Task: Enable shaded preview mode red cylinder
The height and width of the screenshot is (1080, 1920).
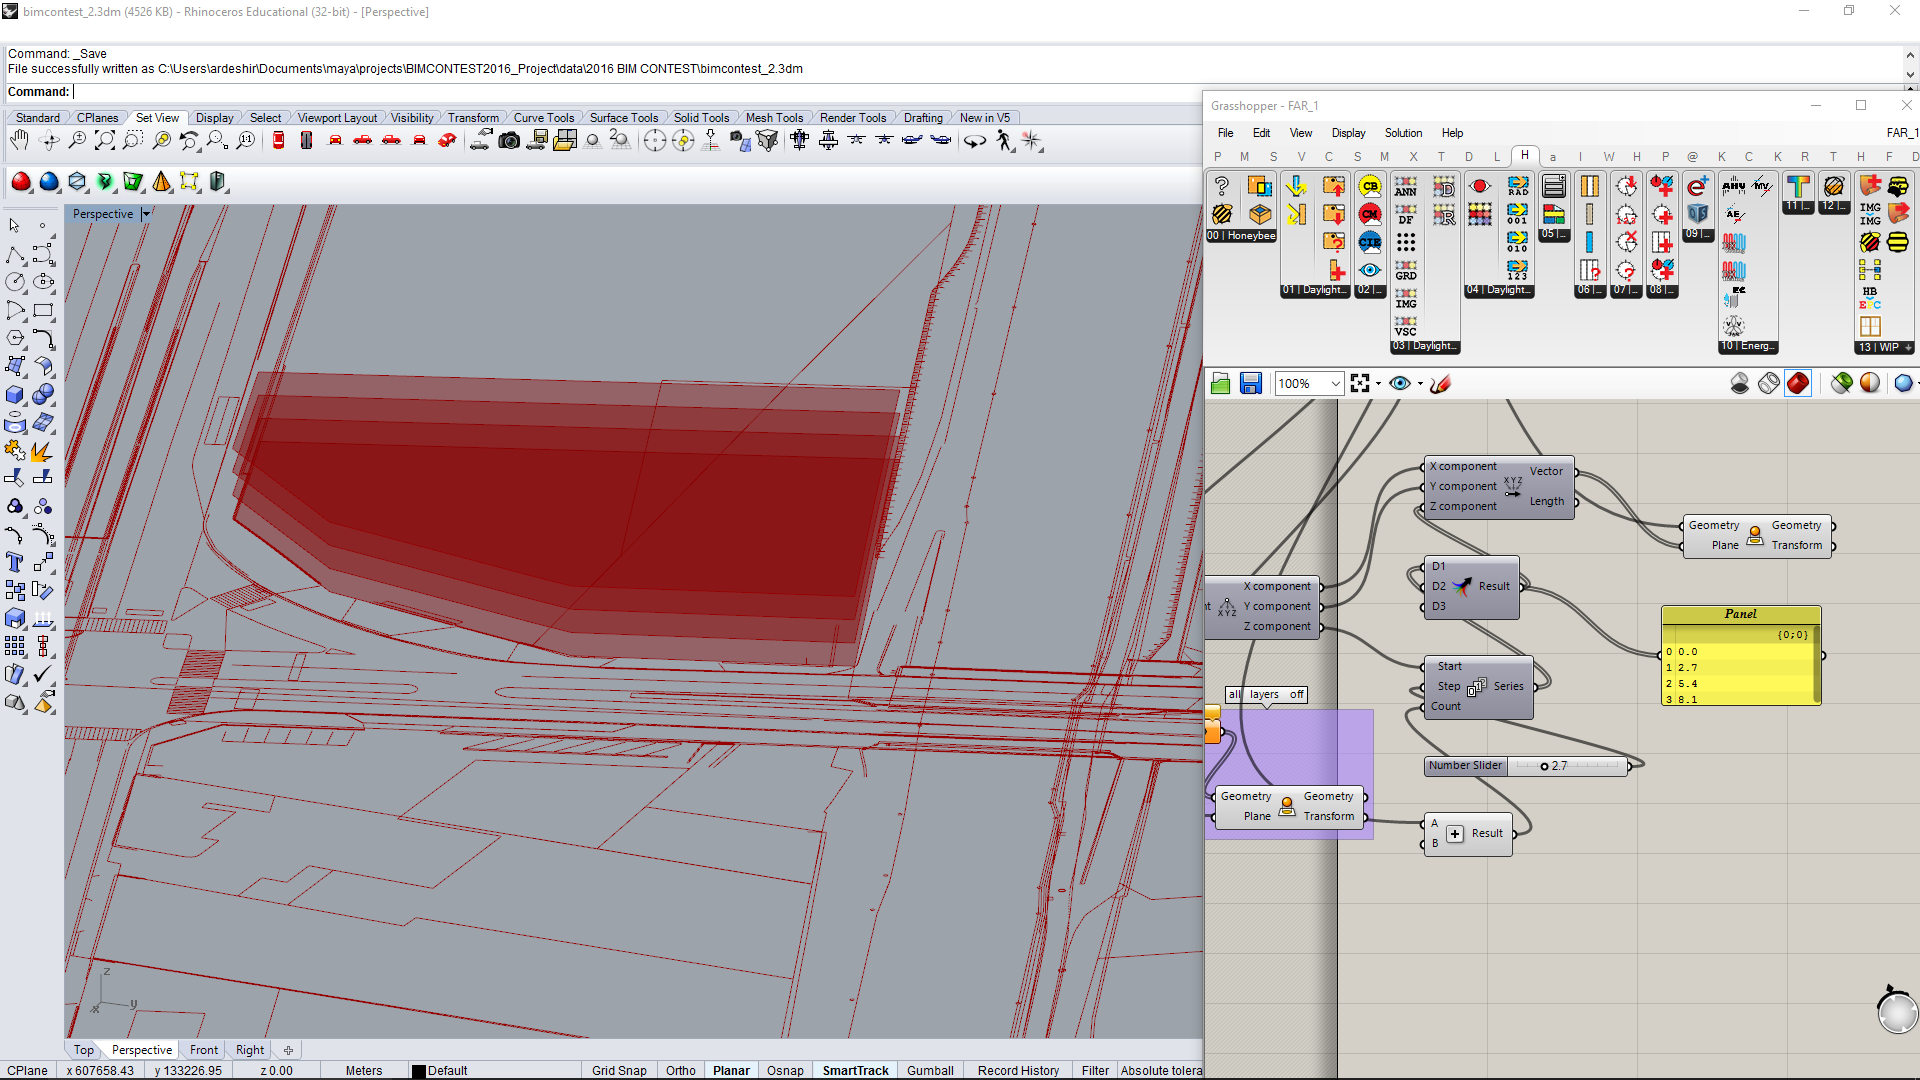Action: point(1797,383)
